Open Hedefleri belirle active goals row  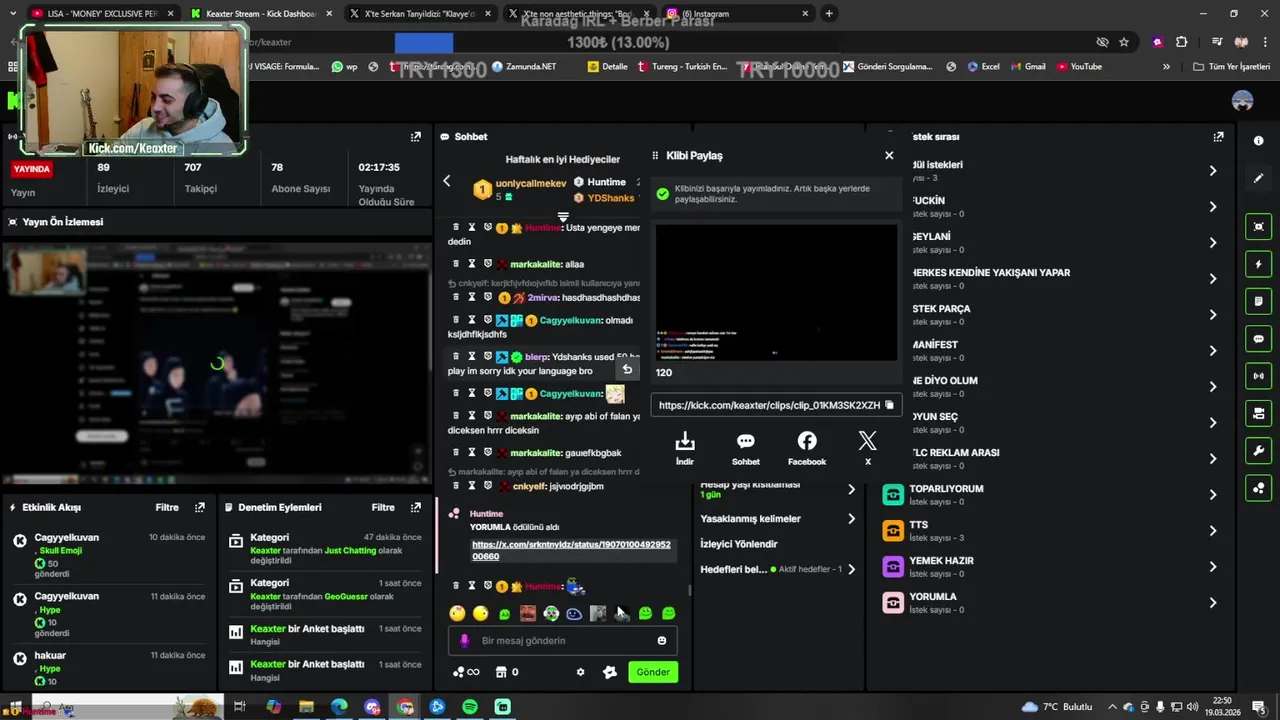click(x=778, y=569)
